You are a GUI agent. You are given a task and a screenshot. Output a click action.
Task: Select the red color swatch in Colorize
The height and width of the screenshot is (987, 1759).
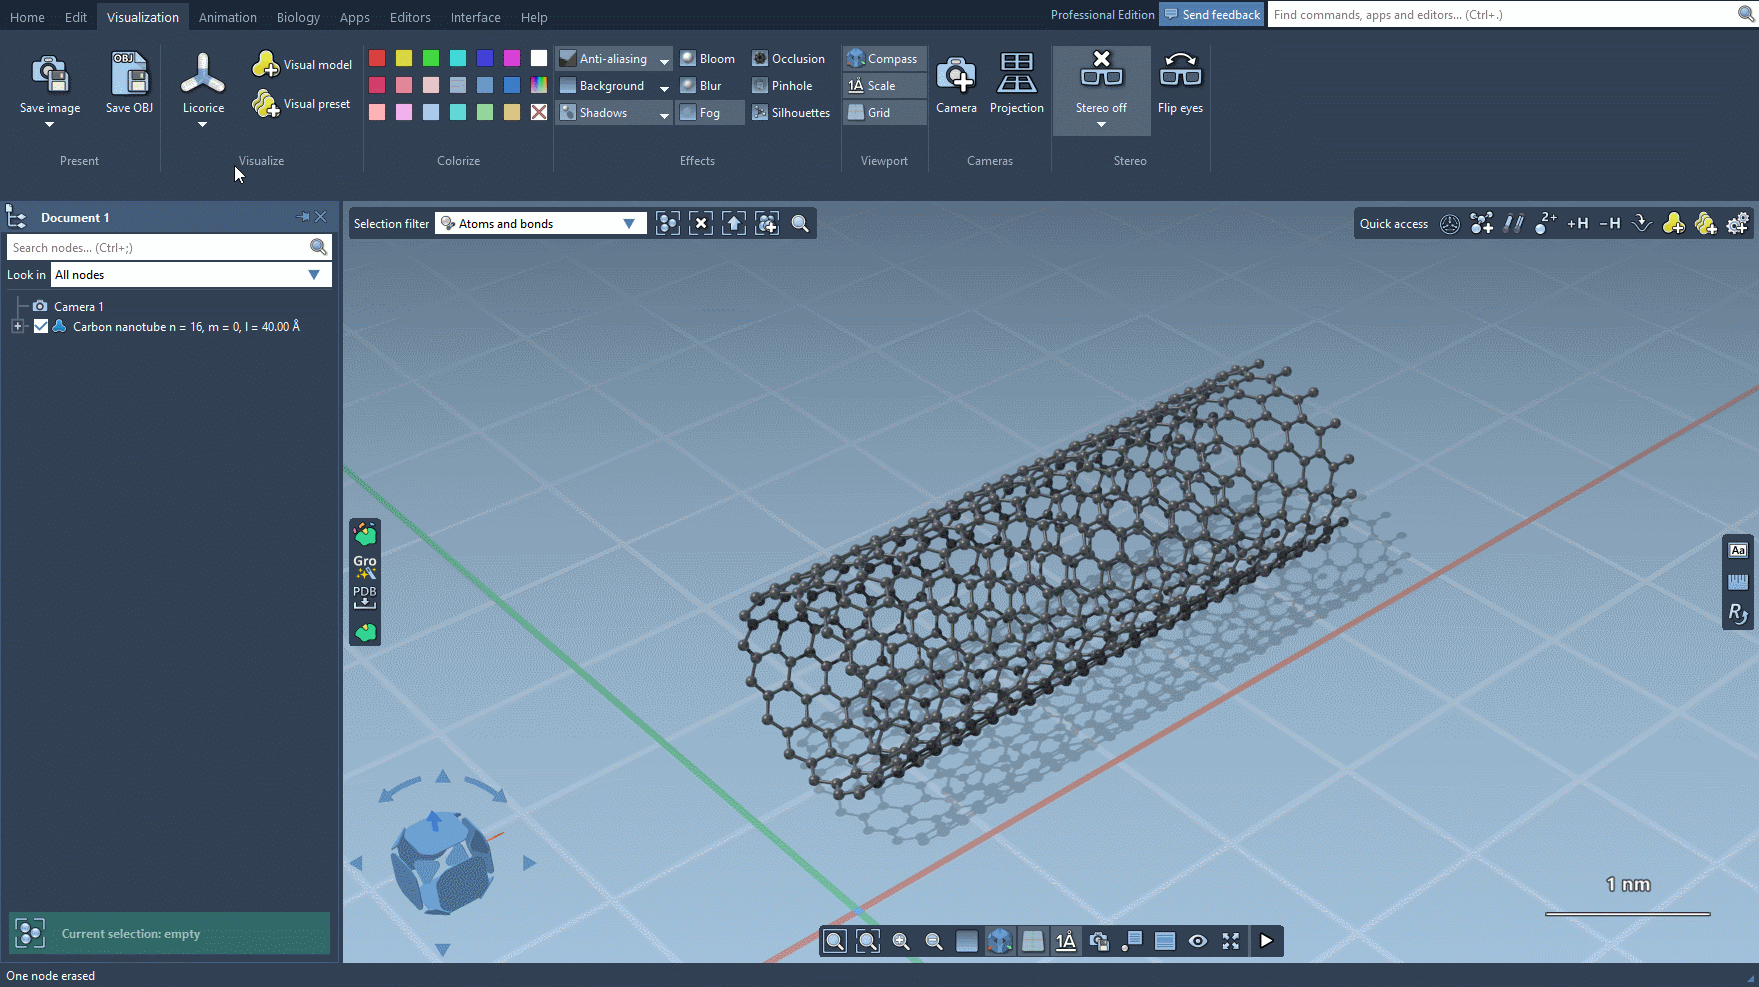(377, 58)
